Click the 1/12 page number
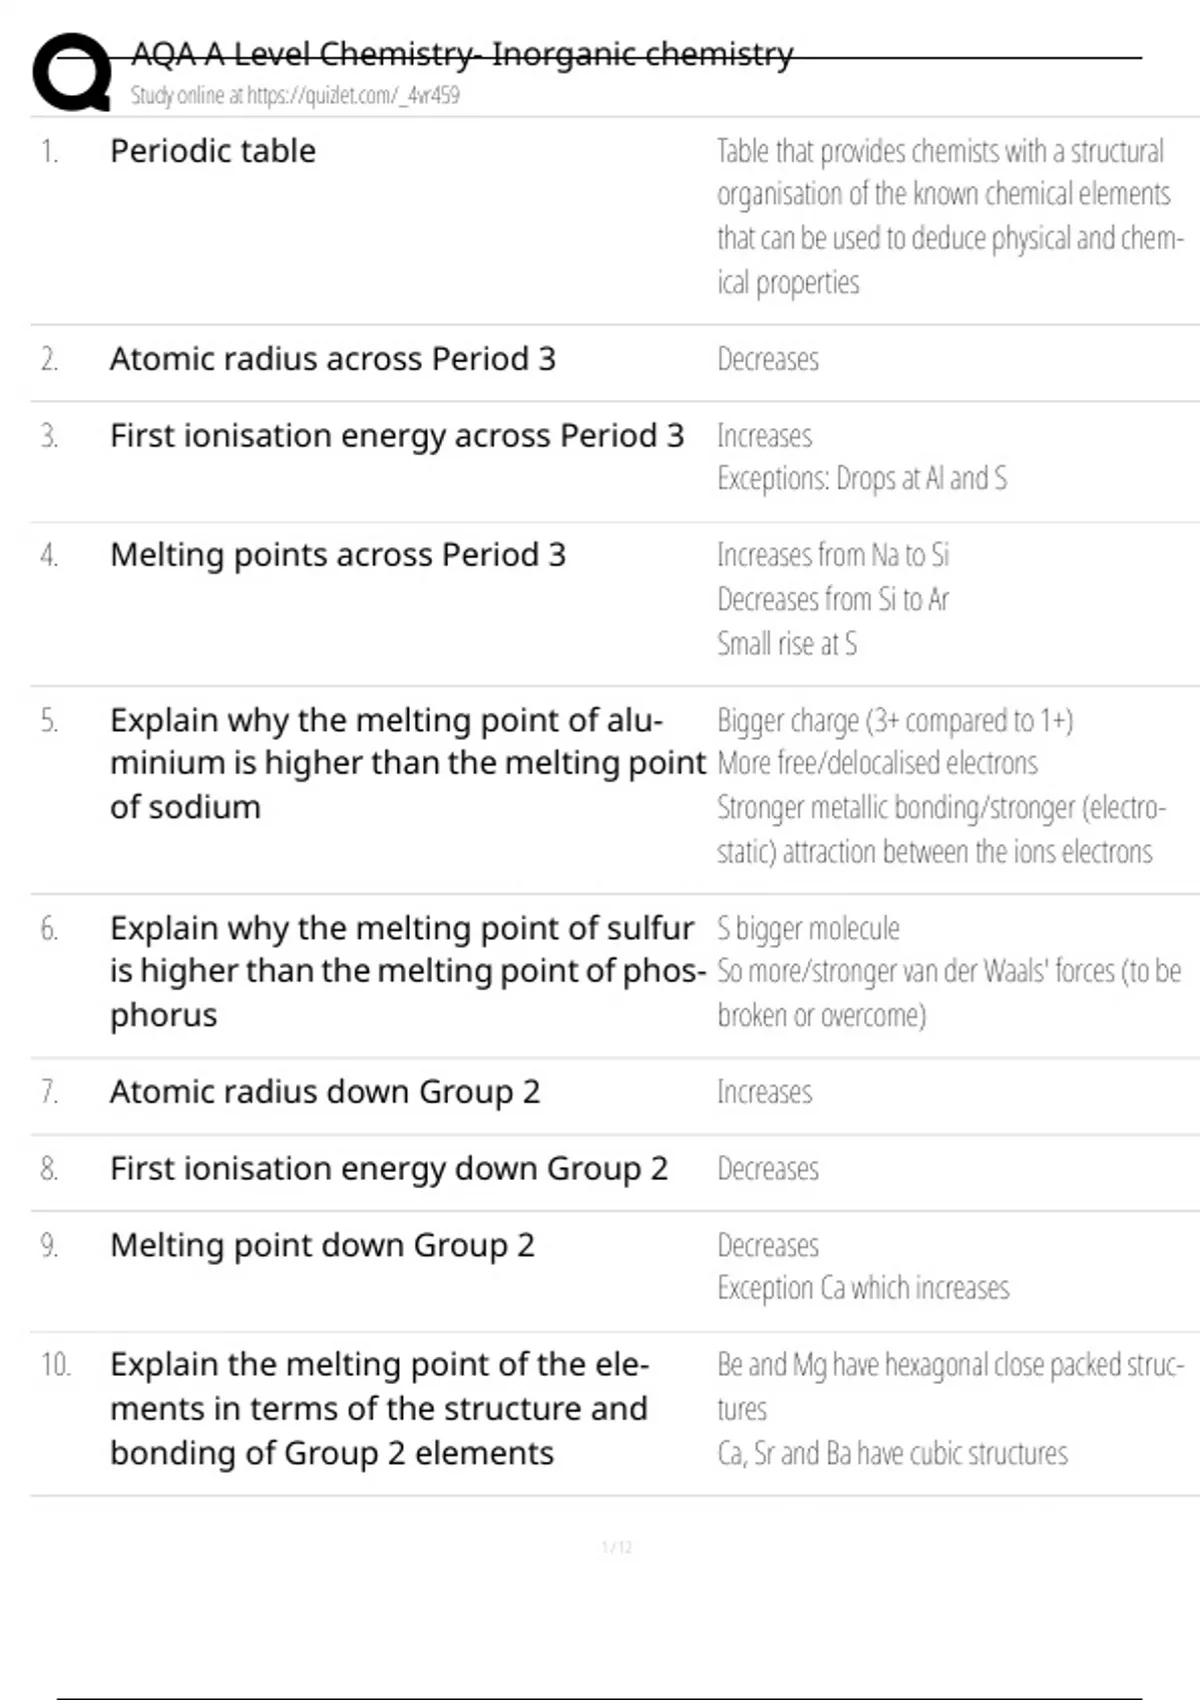Image resolution: width=1200 pixels, height=1700 pixels. tap(617, 1548)
